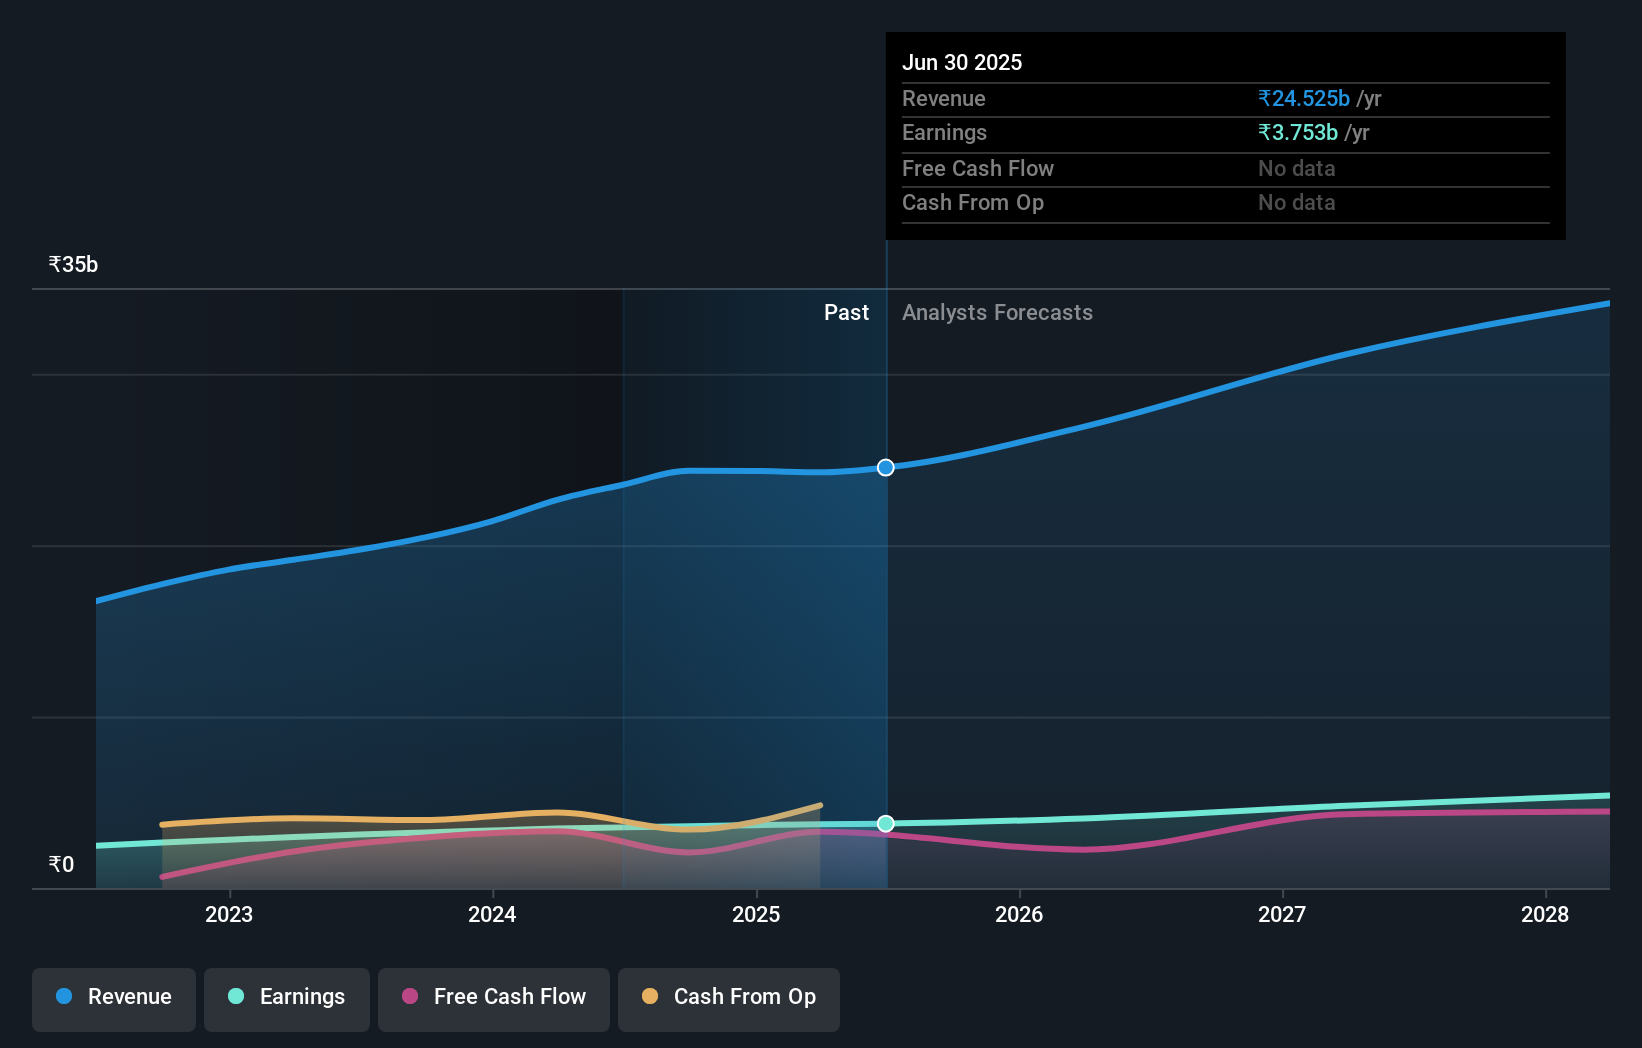Toggle the Earnings series visibility
Viewport: 1642px width, 1048px height.
(x=287, y=997)
